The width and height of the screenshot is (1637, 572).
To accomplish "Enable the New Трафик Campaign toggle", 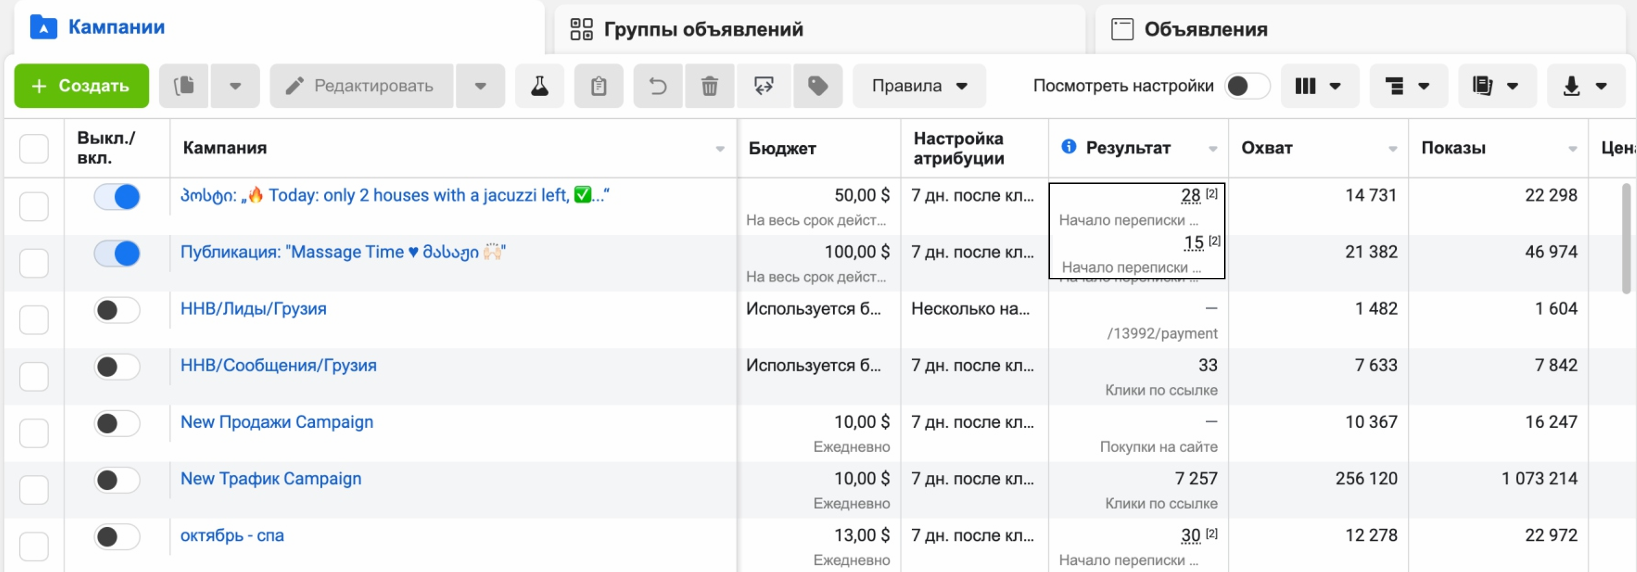I will coord(117,481).
